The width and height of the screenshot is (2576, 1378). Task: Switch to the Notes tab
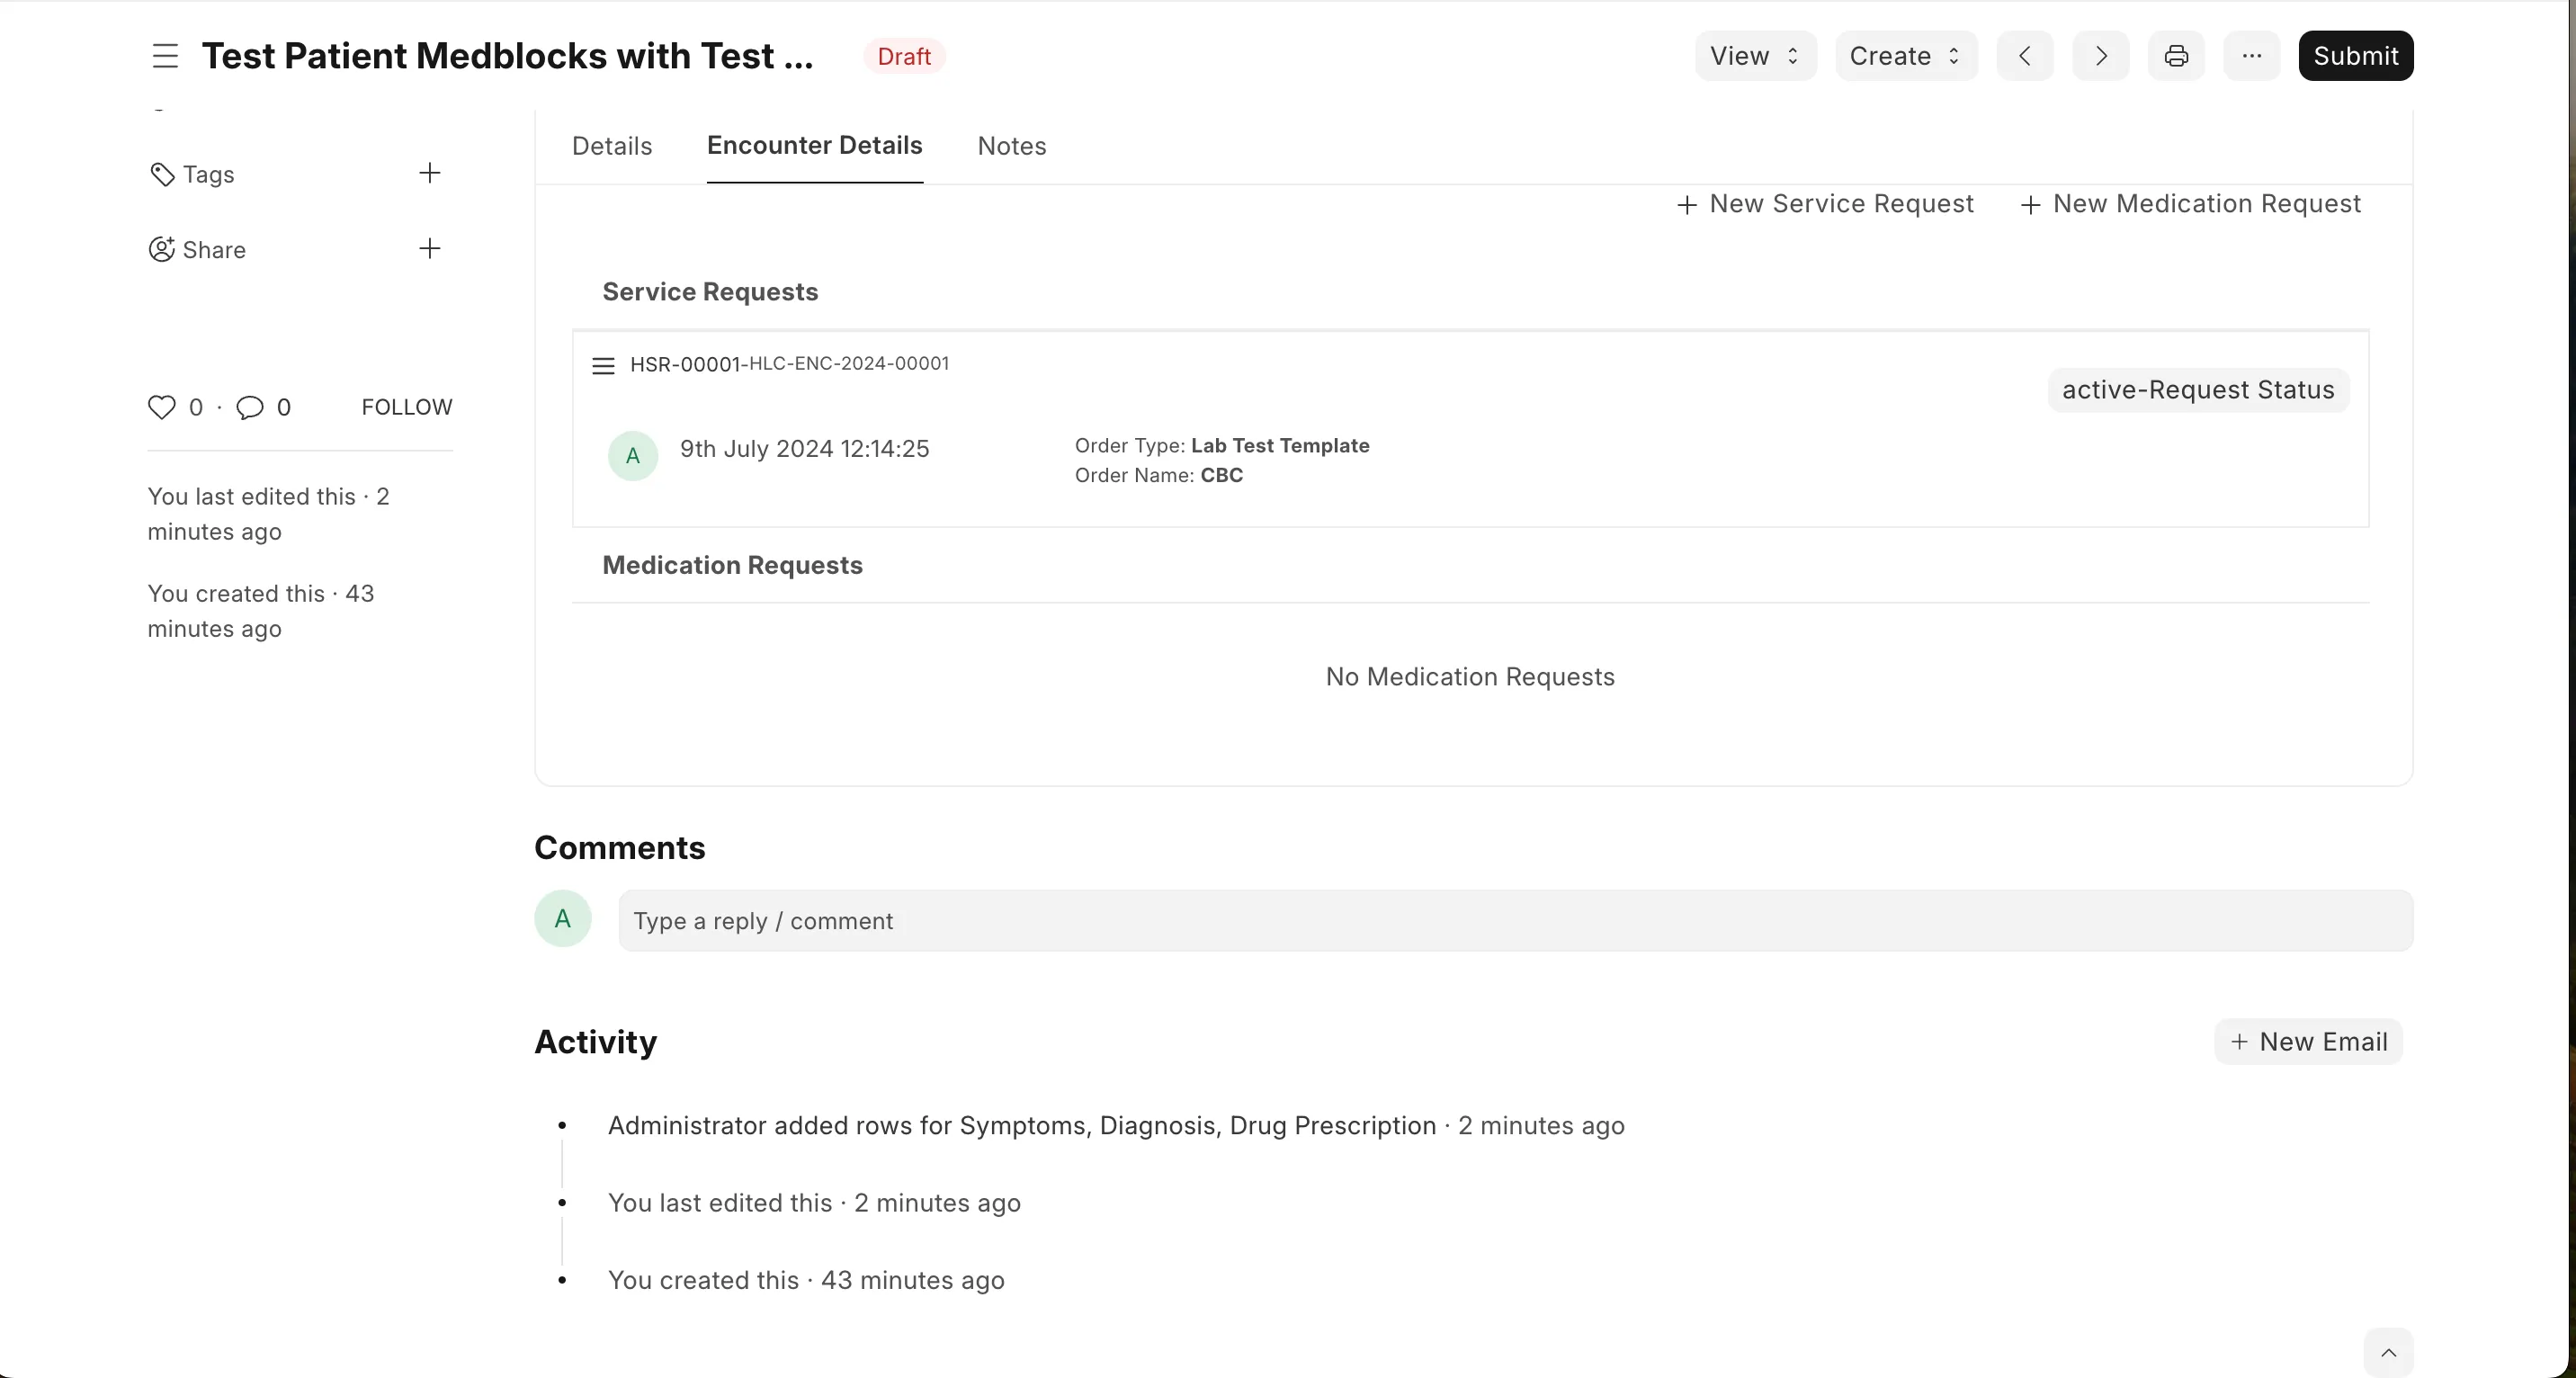click(x=1011, y=146)
